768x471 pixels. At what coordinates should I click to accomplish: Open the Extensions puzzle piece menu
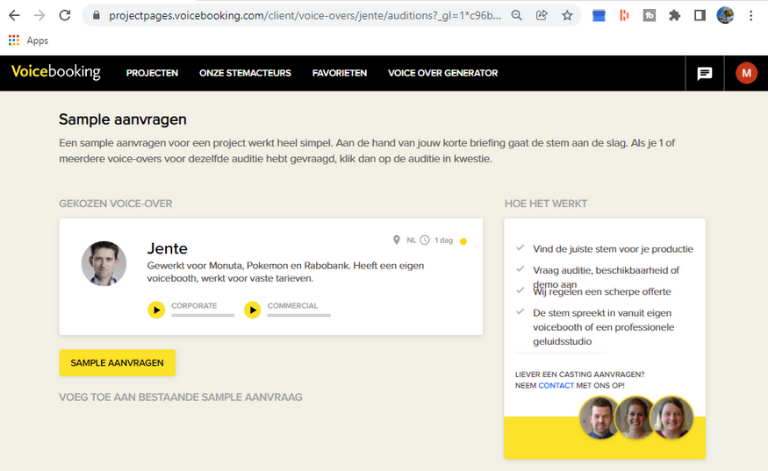tap(675, 16)
